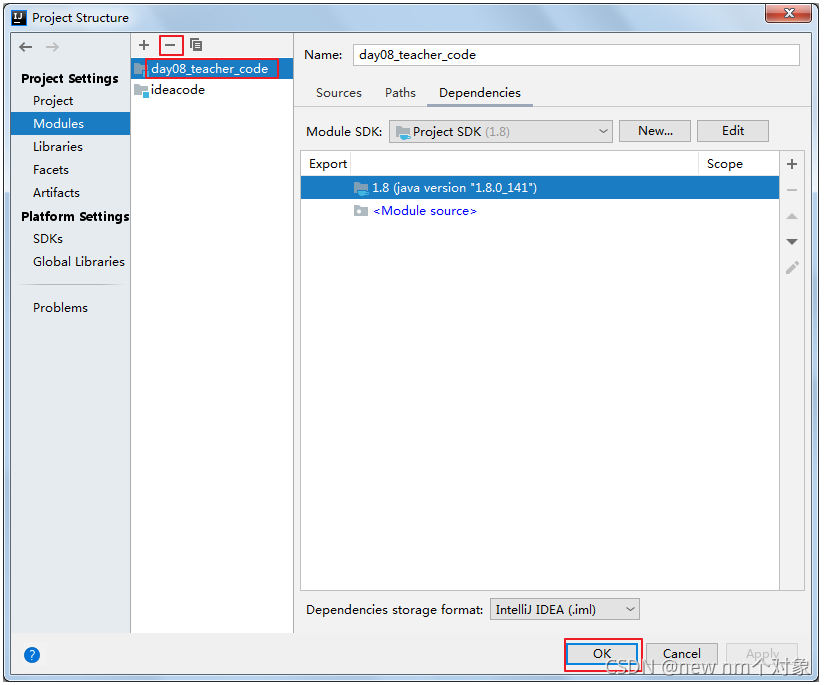The width and height of the screenshot is (826, 685).
Task: Open Artifacts settings section
Action: tap(56, 193)
